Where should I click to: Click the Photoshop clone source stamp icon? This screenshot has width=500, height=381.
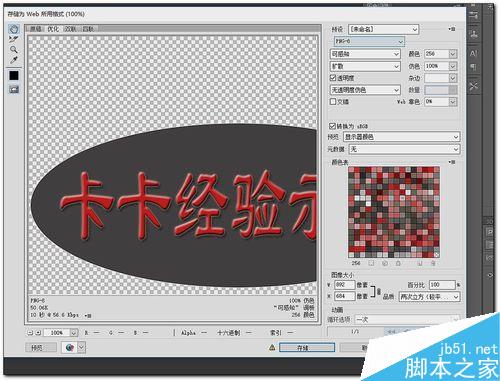[473, 33]
